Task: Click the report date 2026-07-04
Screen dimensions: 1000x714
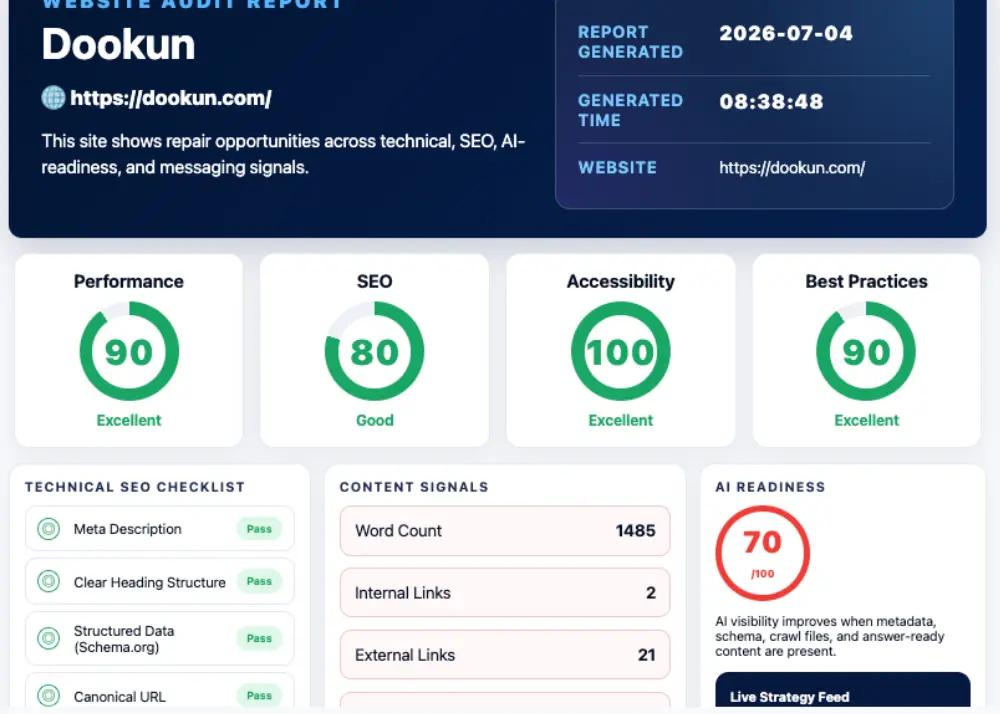Action: 786,33
